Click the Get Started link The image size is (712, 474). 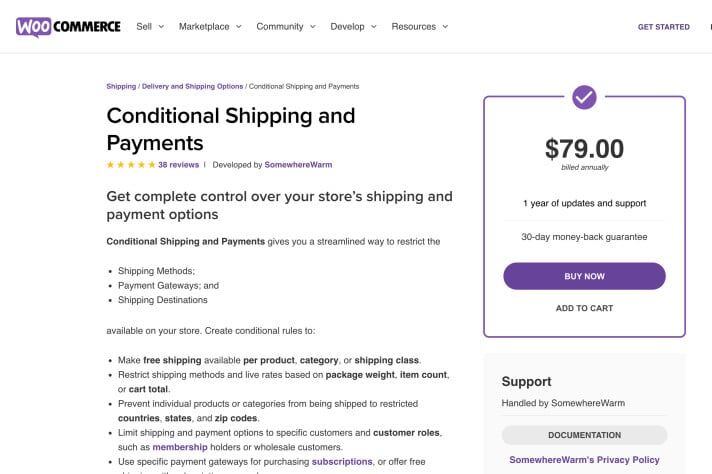663,27
